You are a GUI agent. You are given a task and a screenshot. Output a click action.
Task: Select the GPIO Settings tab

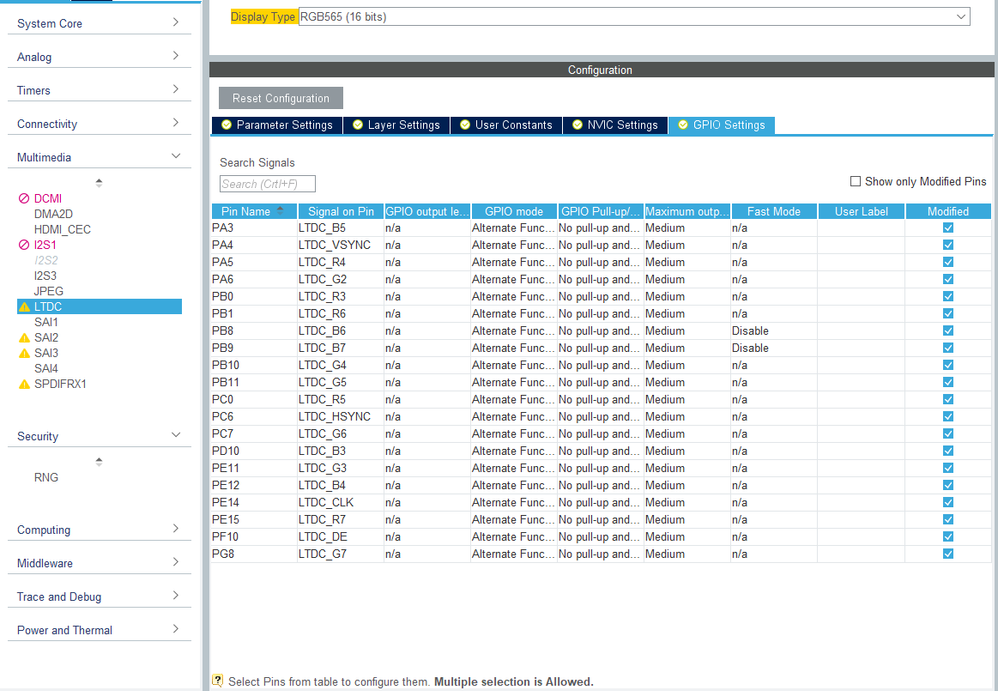tap(721, 125)
